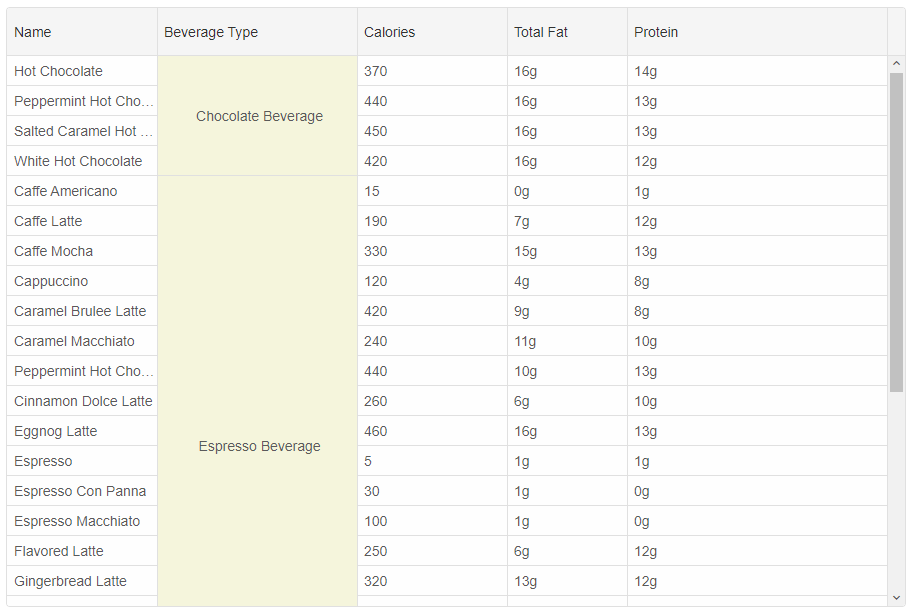
Task: Select the Hot Chocolate name cell
Action: pyautogui.click(x=82, y=71)
